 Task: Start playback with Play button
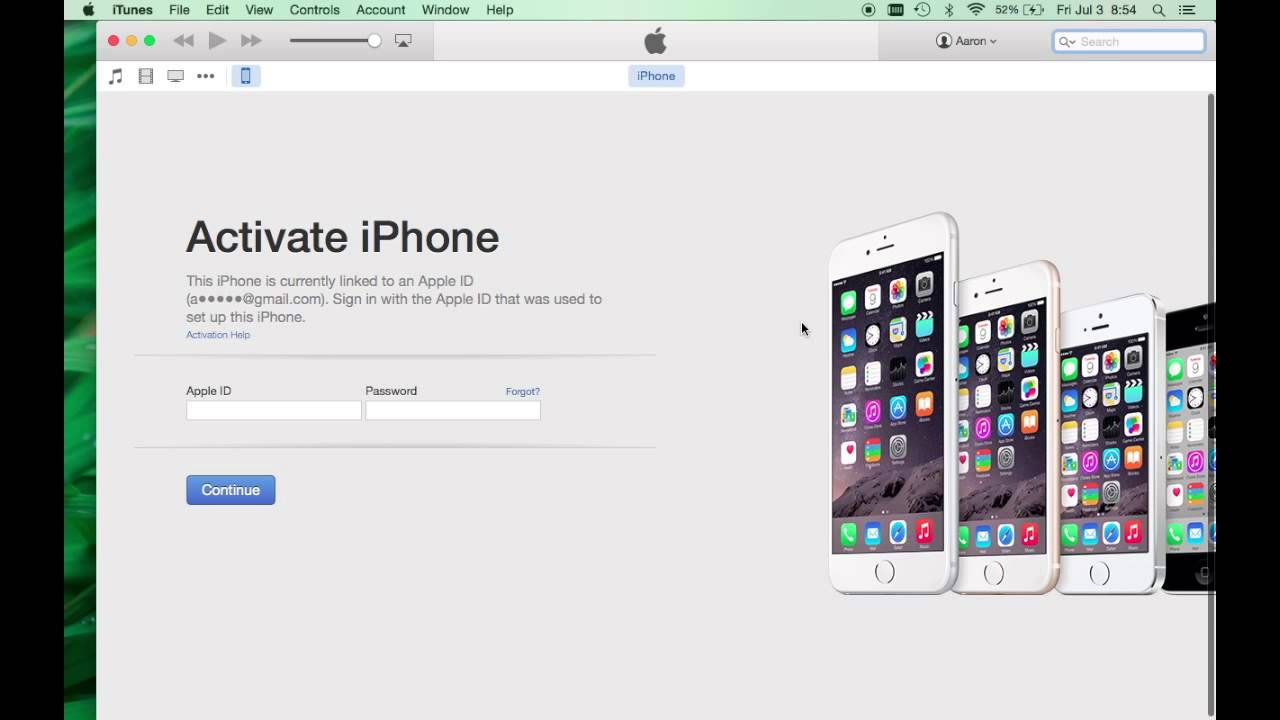[217, 41]
